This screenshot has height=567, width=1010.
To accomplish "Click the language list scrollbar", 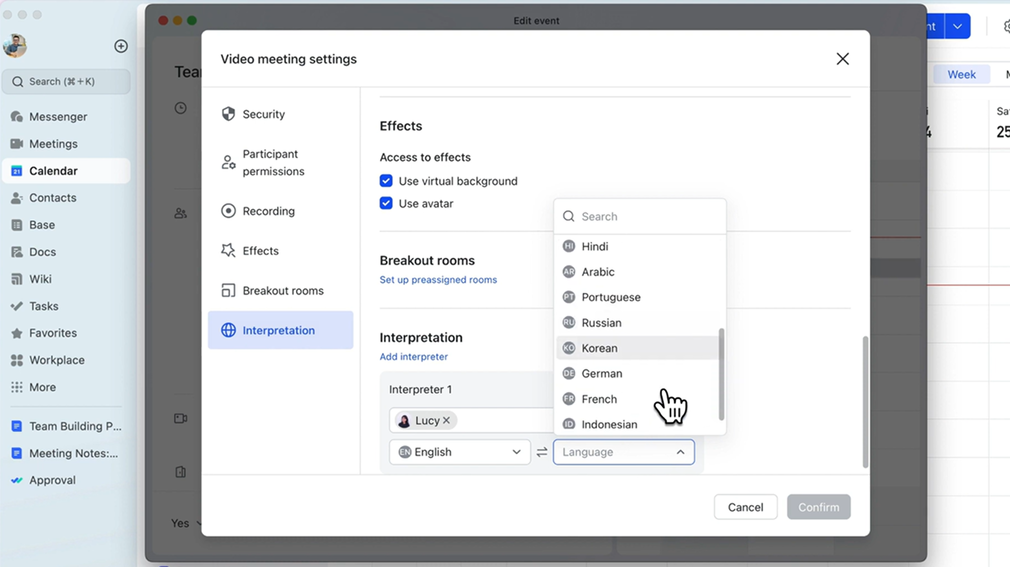I will pos(721,373).
